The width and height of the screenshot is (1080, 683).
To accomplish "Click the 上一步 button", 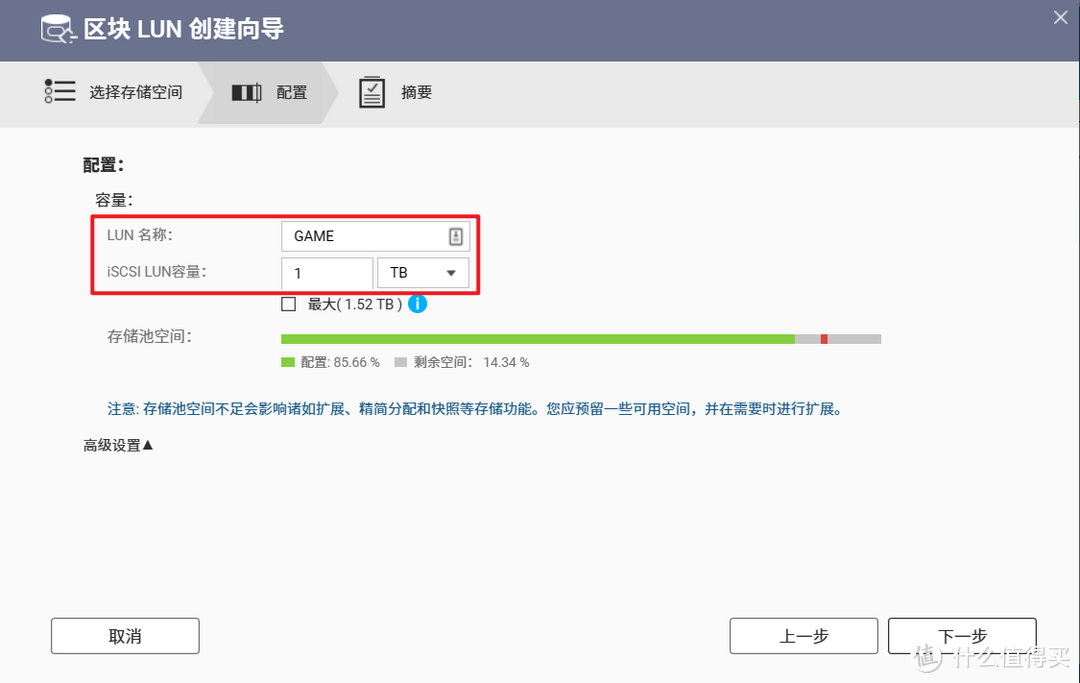I will [803, 635].
